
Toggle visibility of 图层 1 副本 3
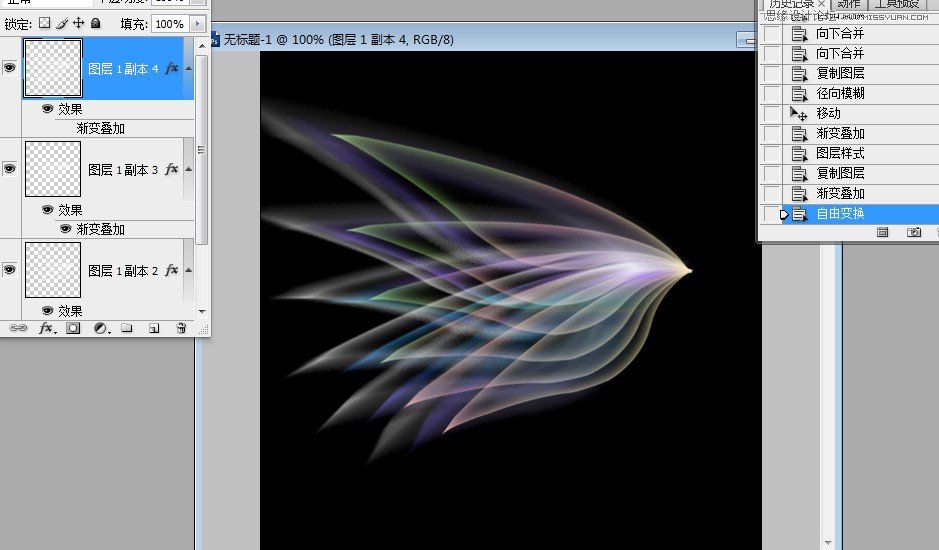10,169
